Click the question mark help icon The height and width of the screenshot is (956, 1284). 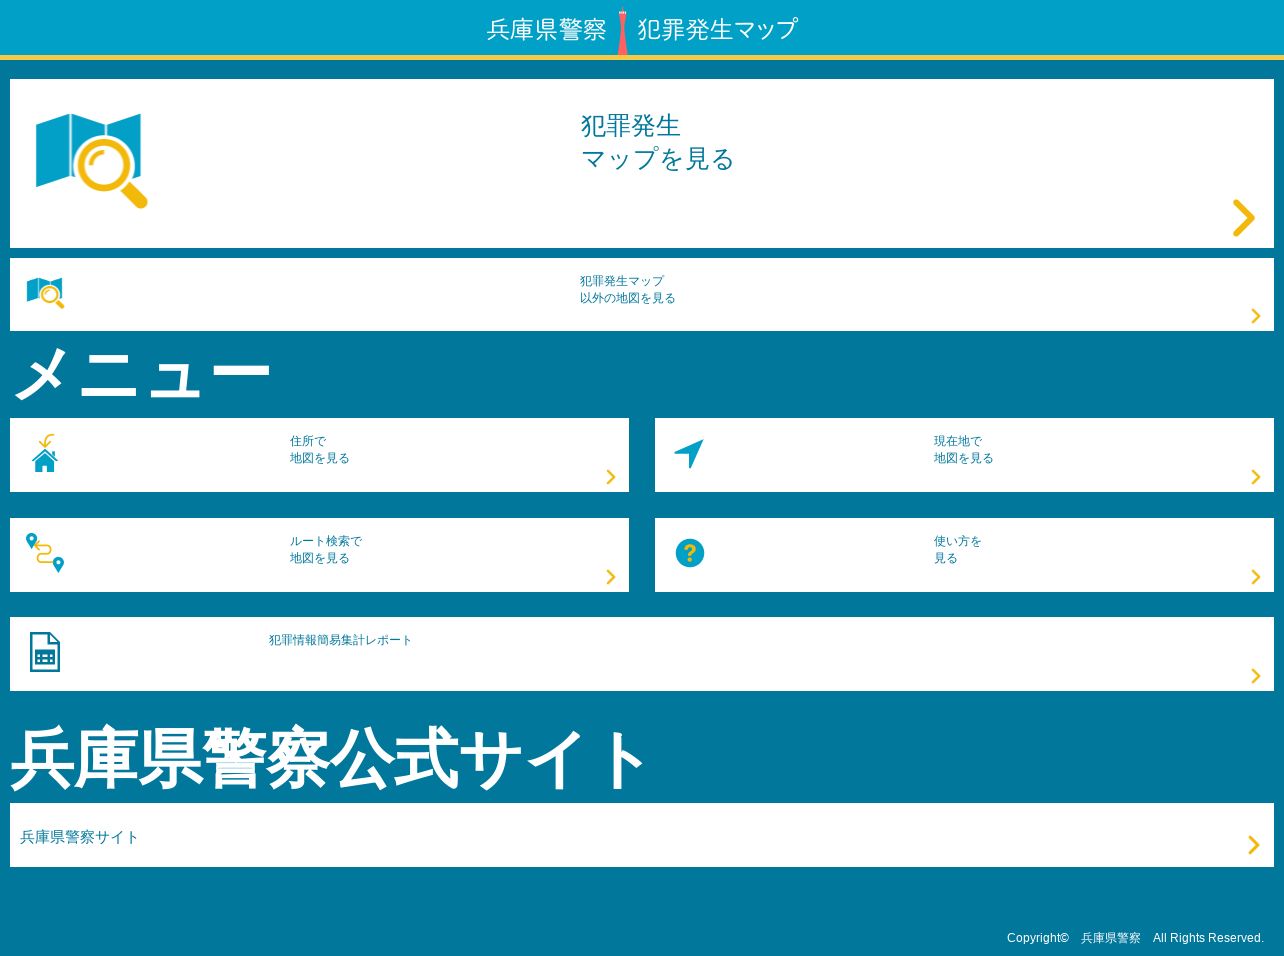690,553
